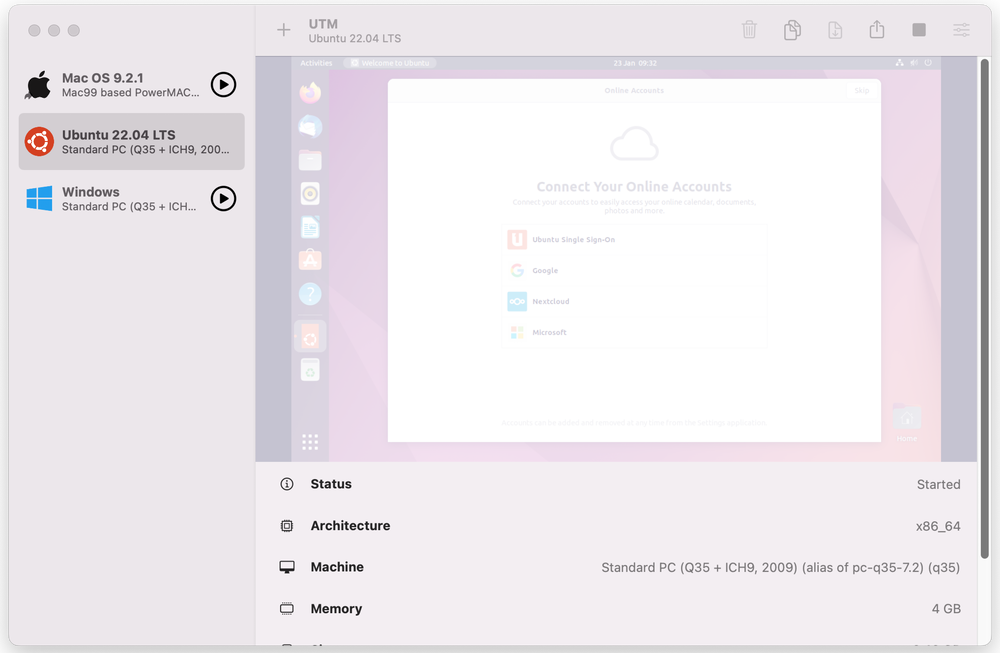Select the Windows VM entry
Viewport: 1000px width, 653px height.
point(120,199)
